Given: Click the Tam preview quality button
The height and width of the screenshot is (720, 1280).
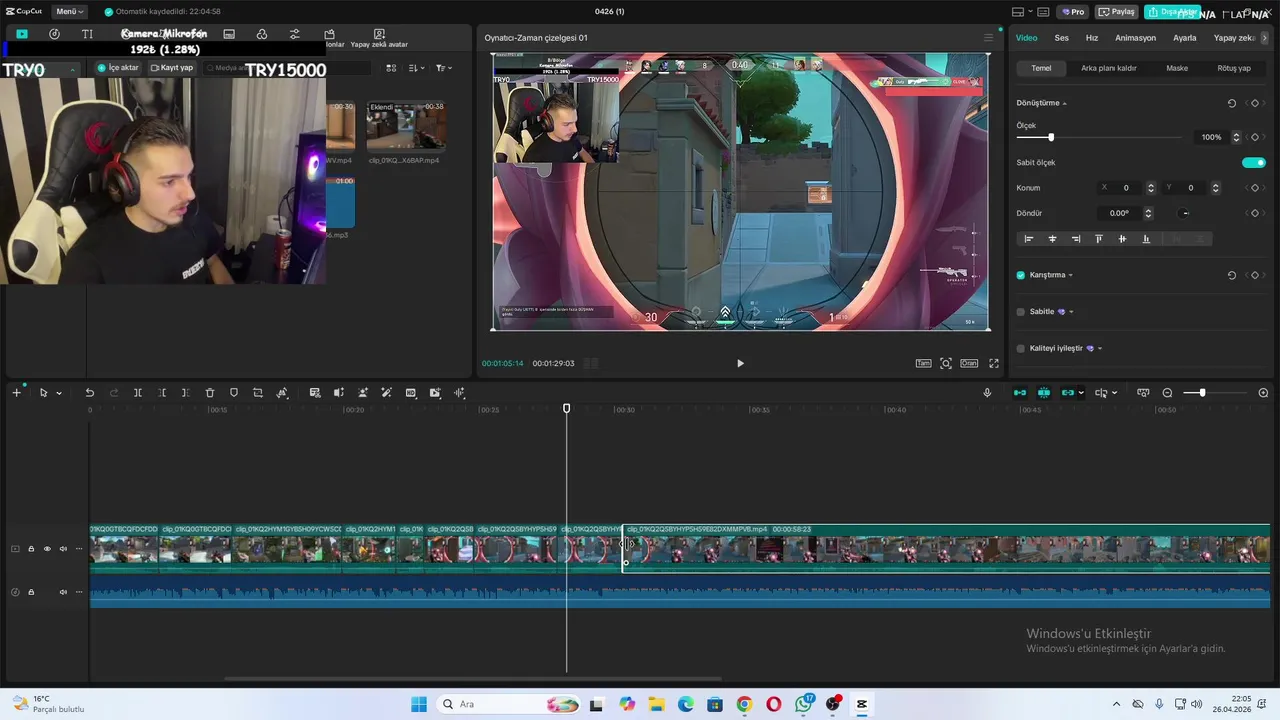Looking at the screenshot, I should tap(923, 363).
